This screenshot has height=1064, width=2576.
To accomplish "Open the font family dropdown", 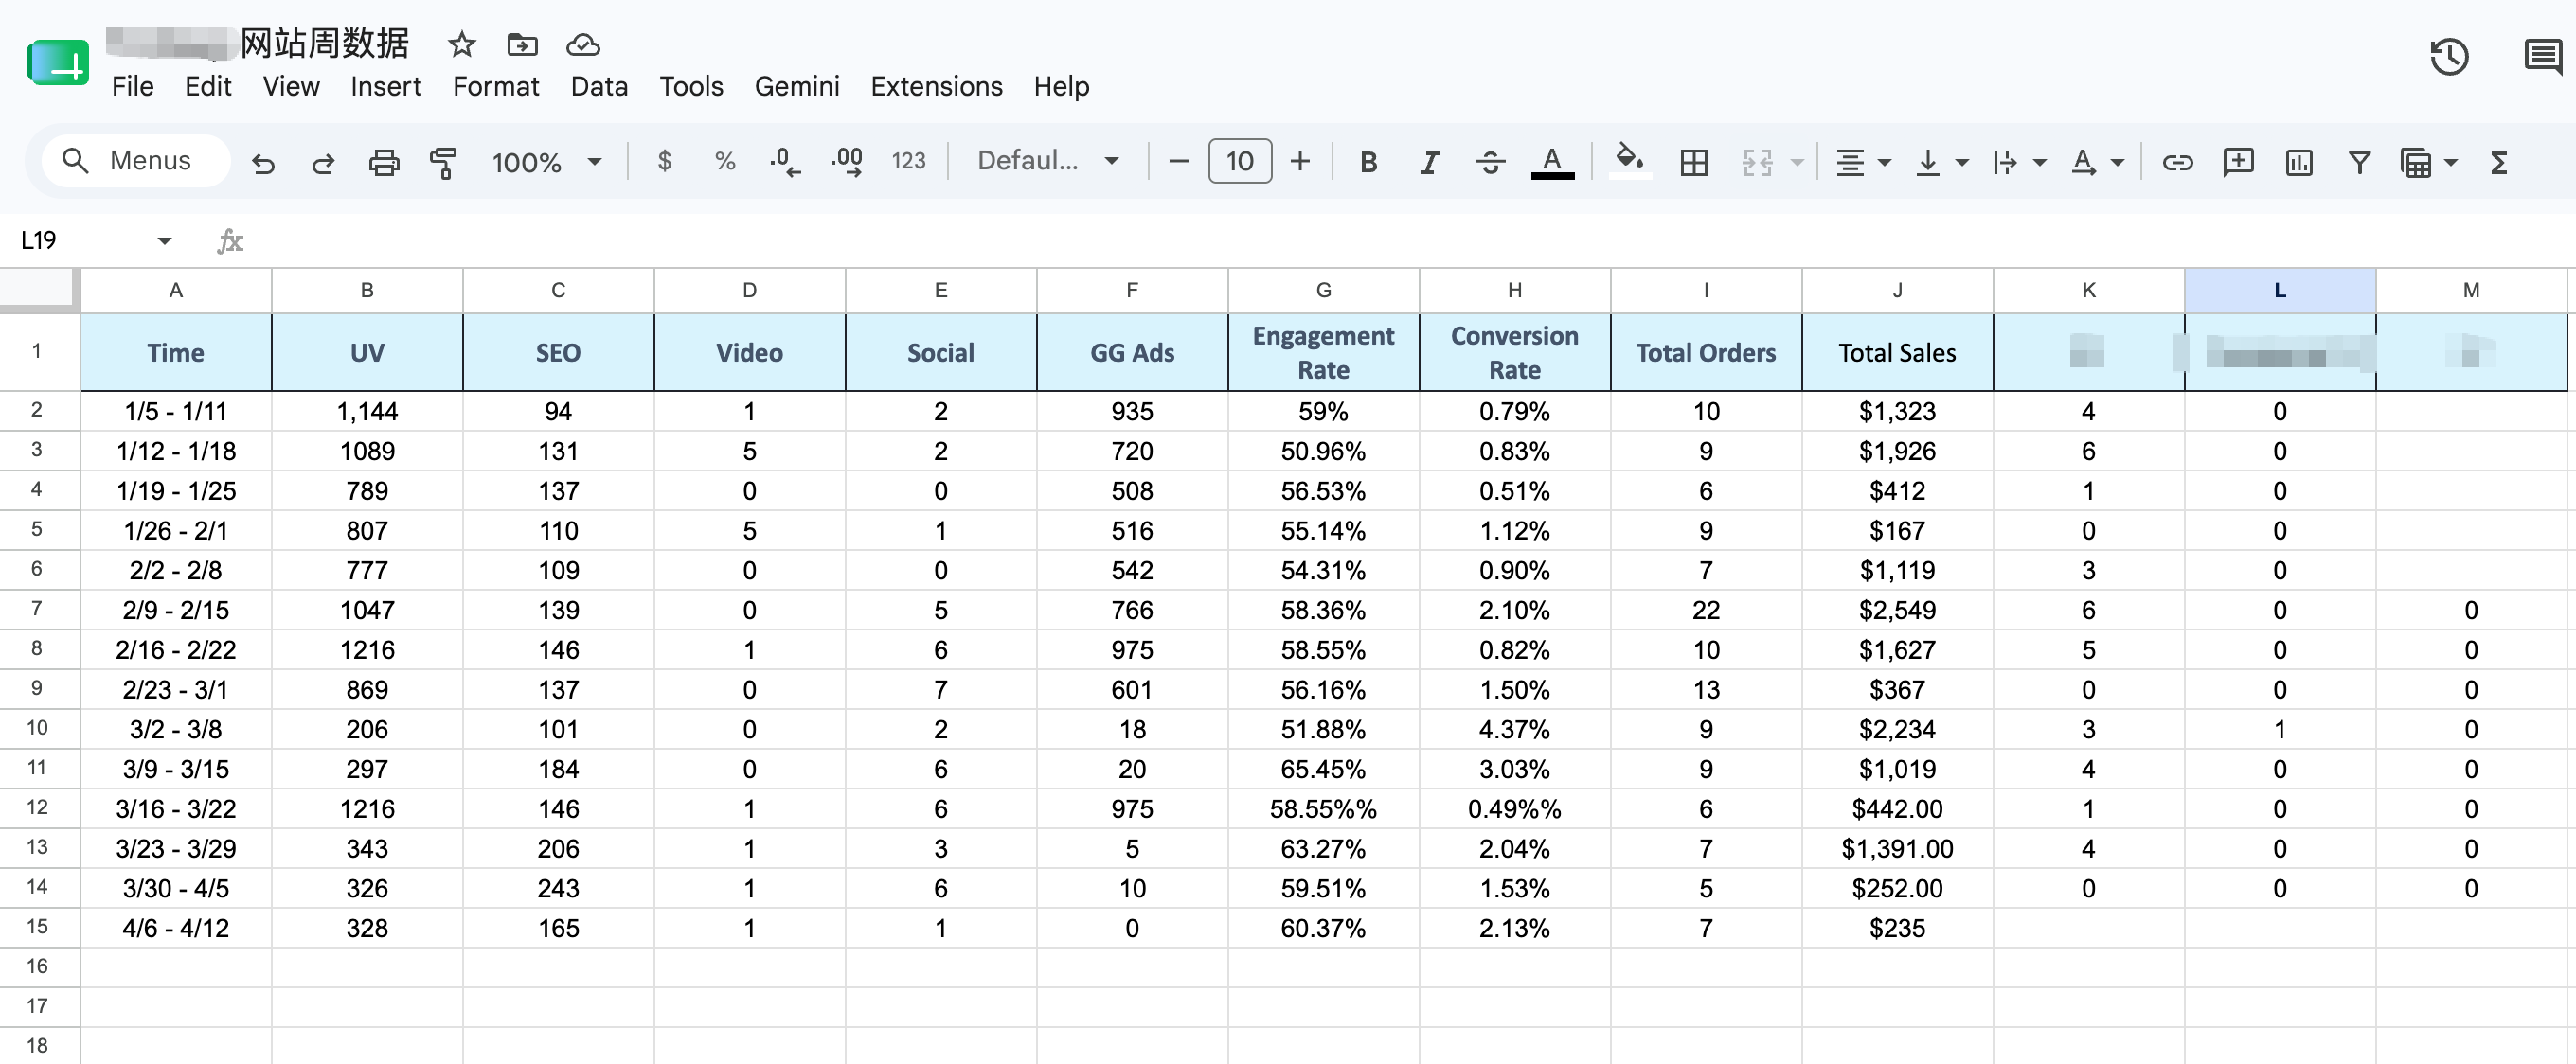I will pyautogui.click(x=1047, y=161).
